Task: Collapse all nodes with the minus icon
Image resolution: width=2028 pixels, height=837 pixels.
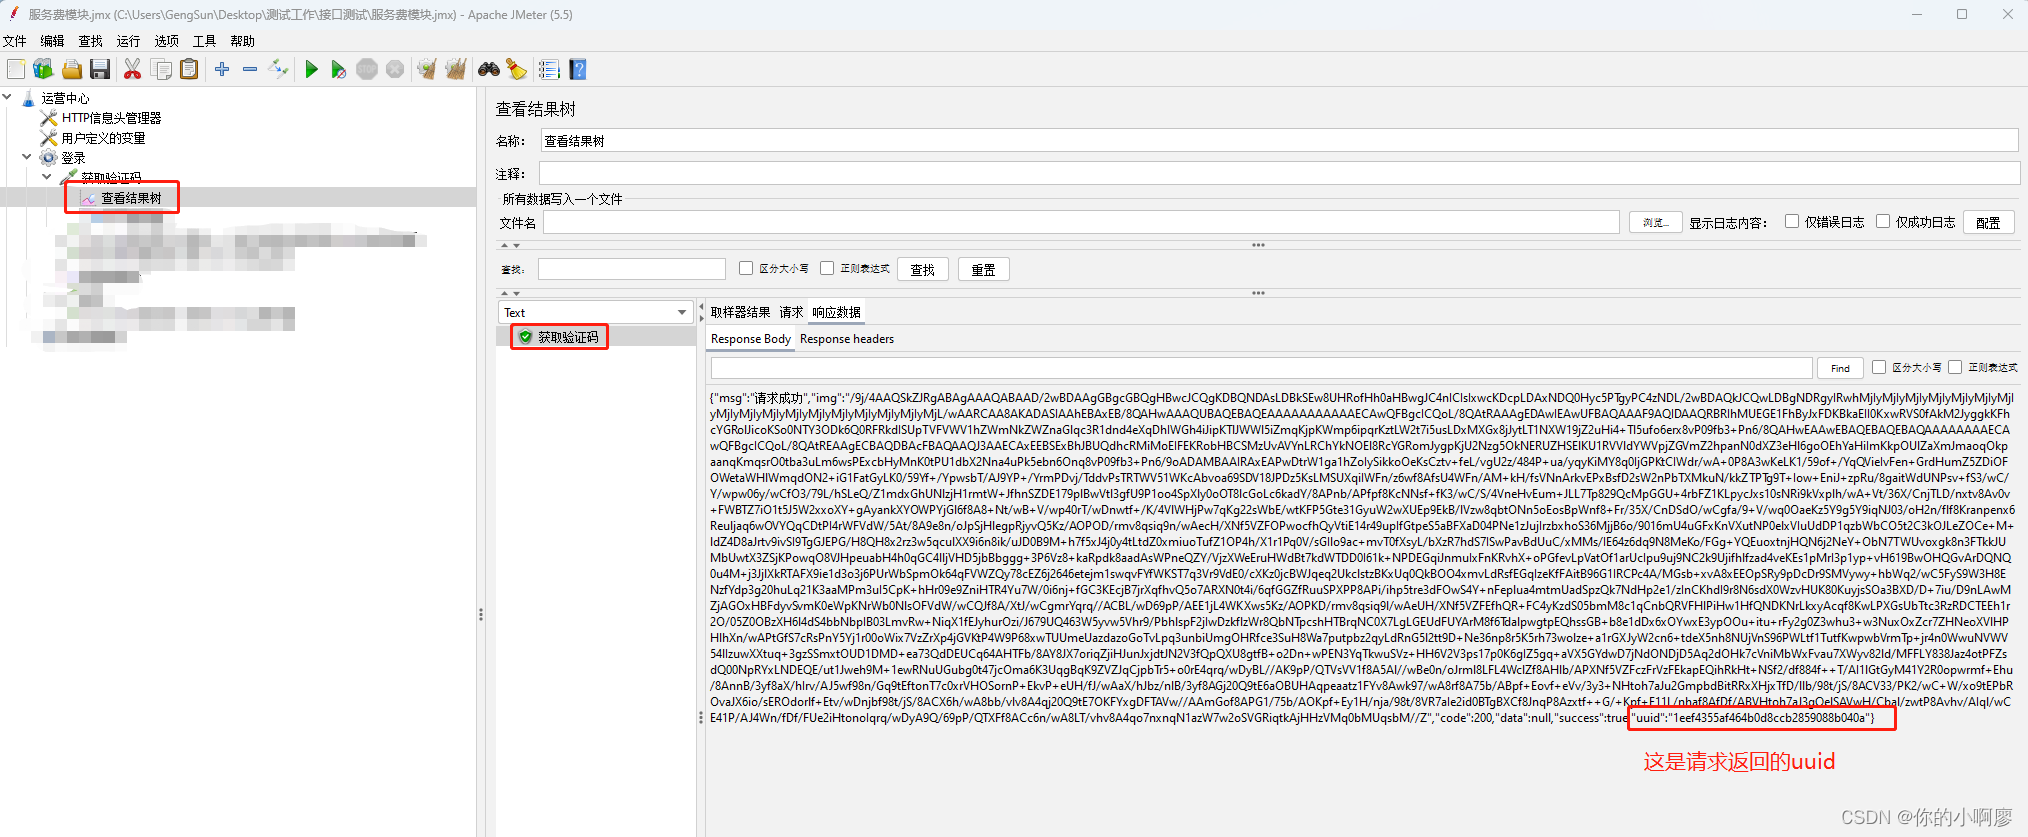Action: tap(250, 69)
